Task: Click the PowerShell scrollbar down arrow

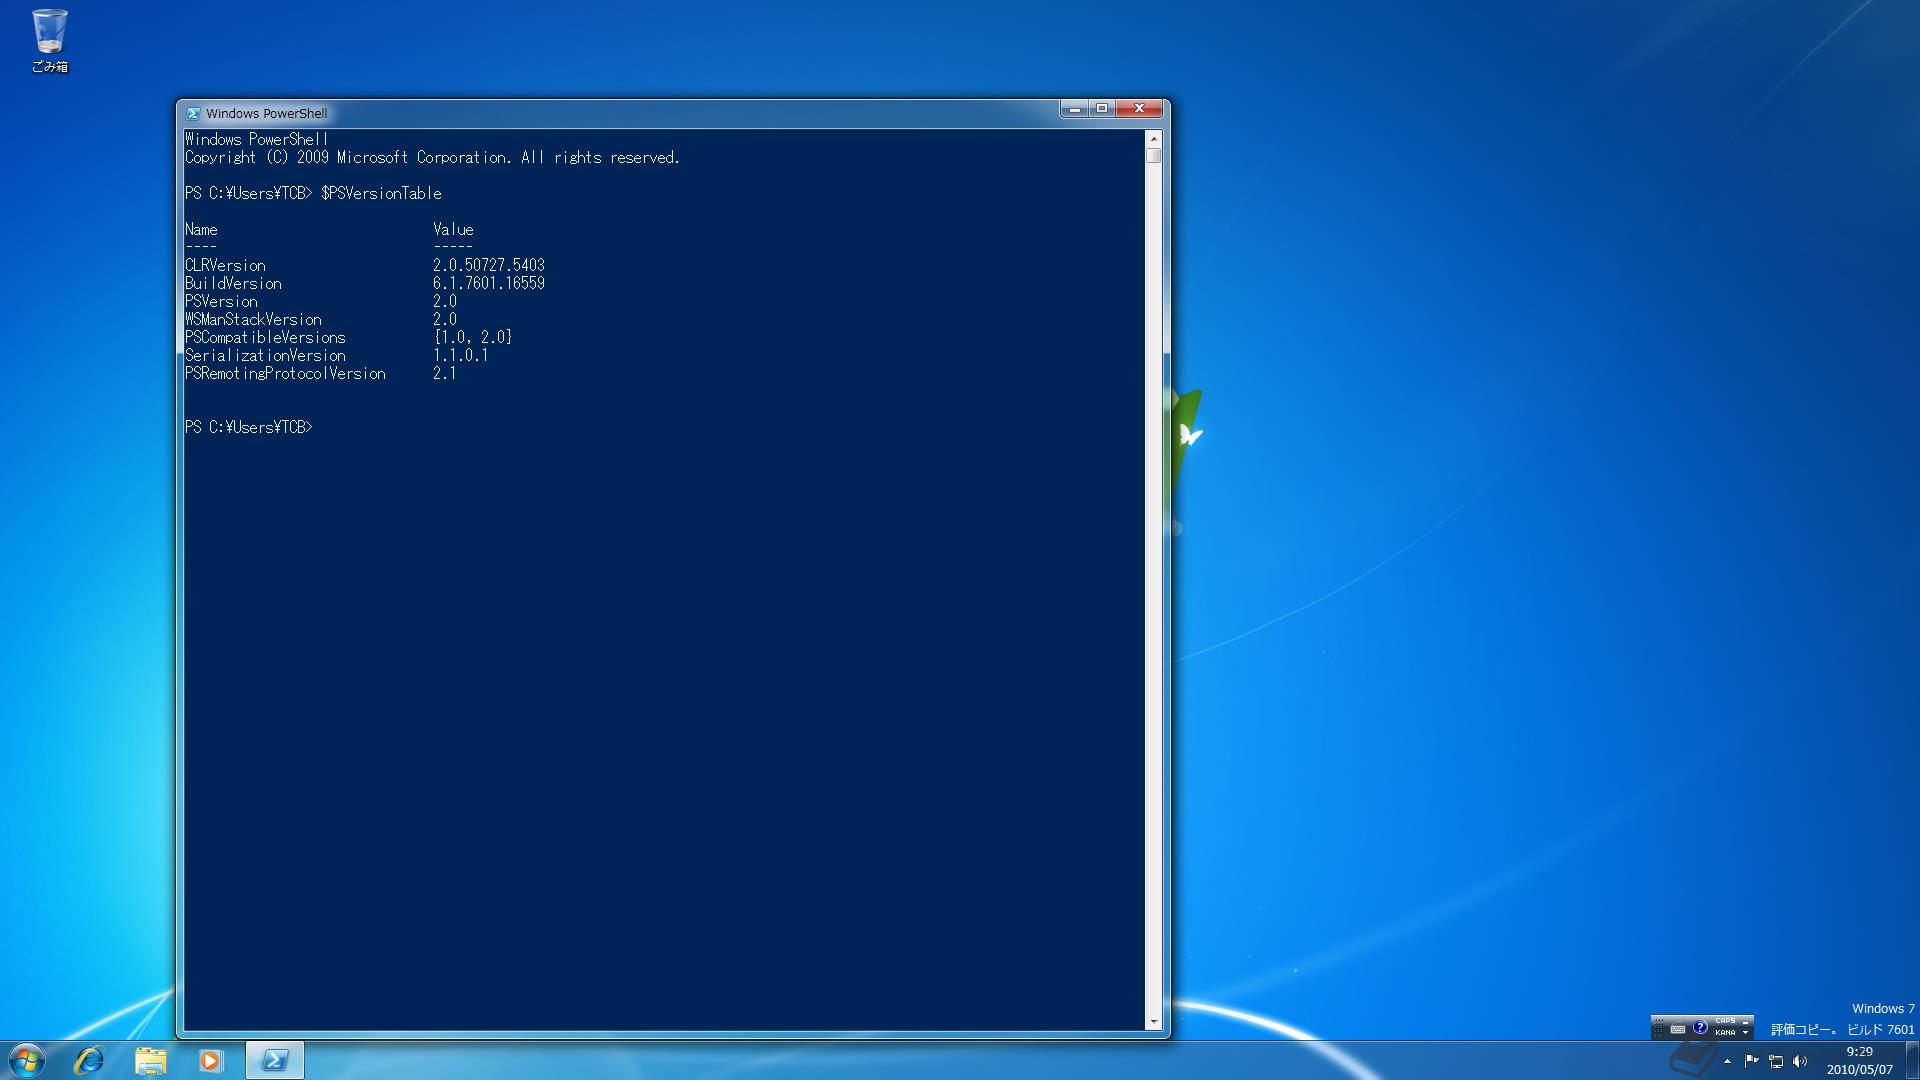Action: [1154, 1022]
